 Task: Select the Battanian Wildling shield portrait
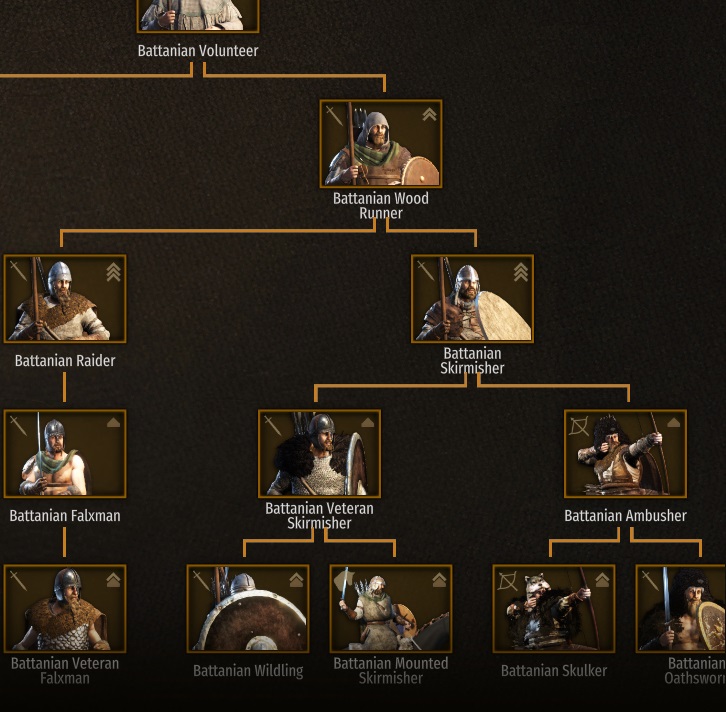point(248,608)
